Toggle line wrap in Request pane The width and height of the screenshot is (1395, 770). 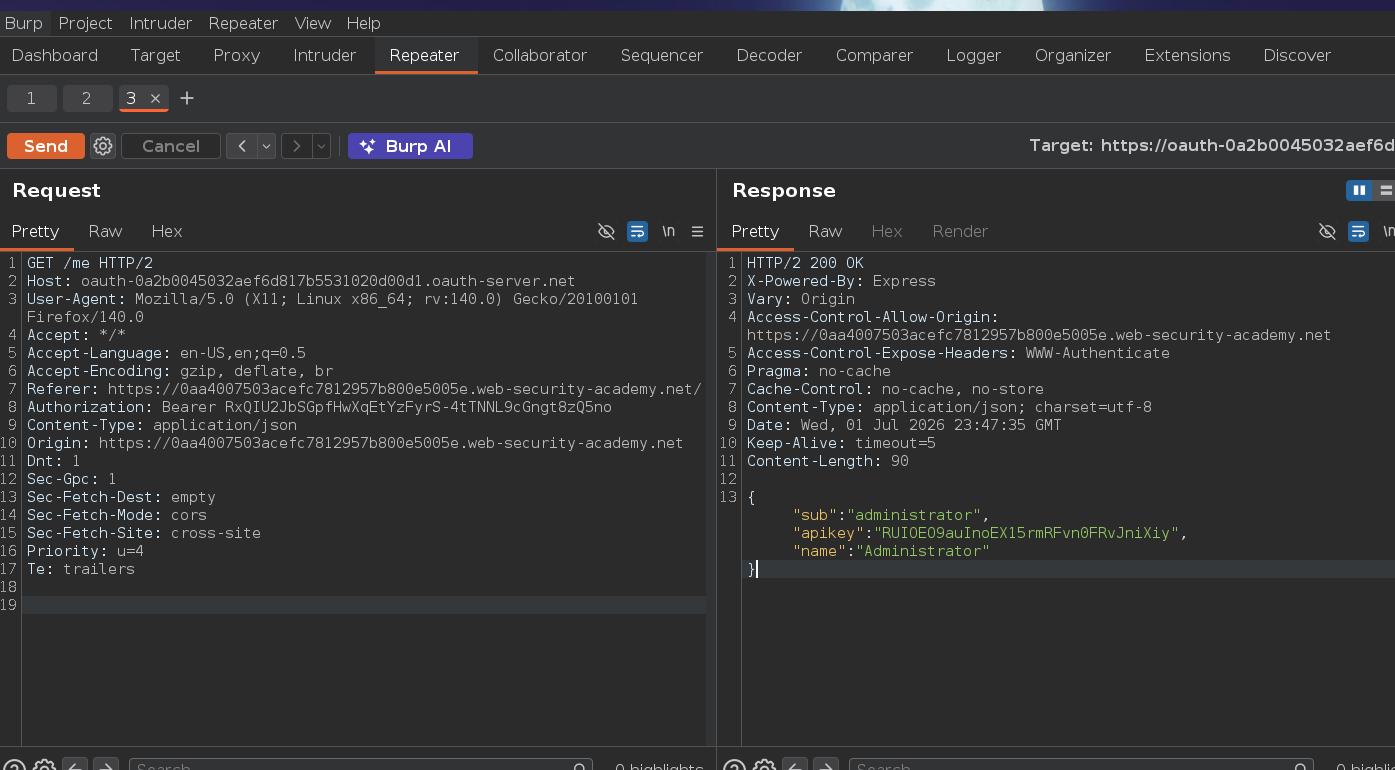coord(637,231)
